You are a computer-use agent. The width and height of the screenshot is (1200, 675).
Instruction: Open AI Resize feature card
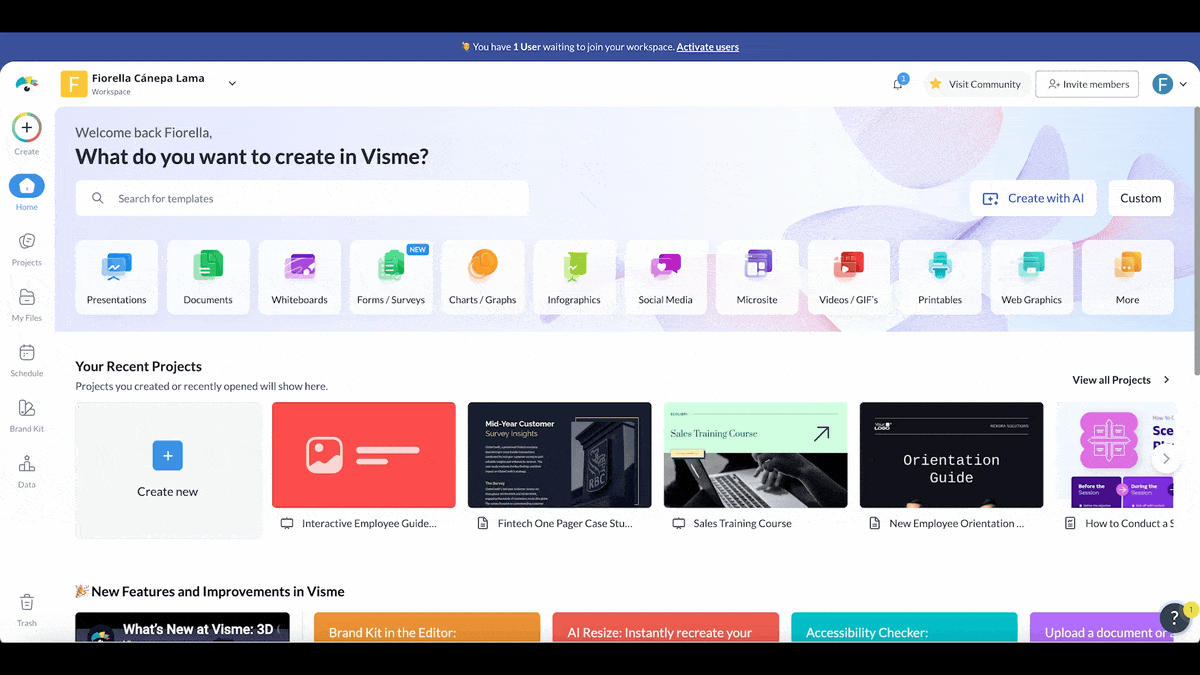(x=666, y=627)
